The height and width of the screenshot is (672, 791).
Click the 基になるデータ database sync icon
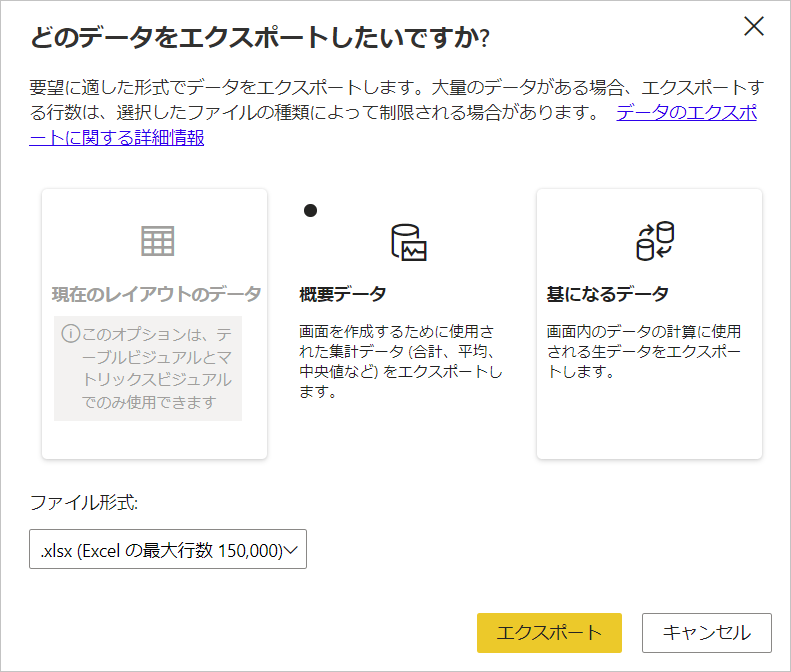[x=655, y=241]
